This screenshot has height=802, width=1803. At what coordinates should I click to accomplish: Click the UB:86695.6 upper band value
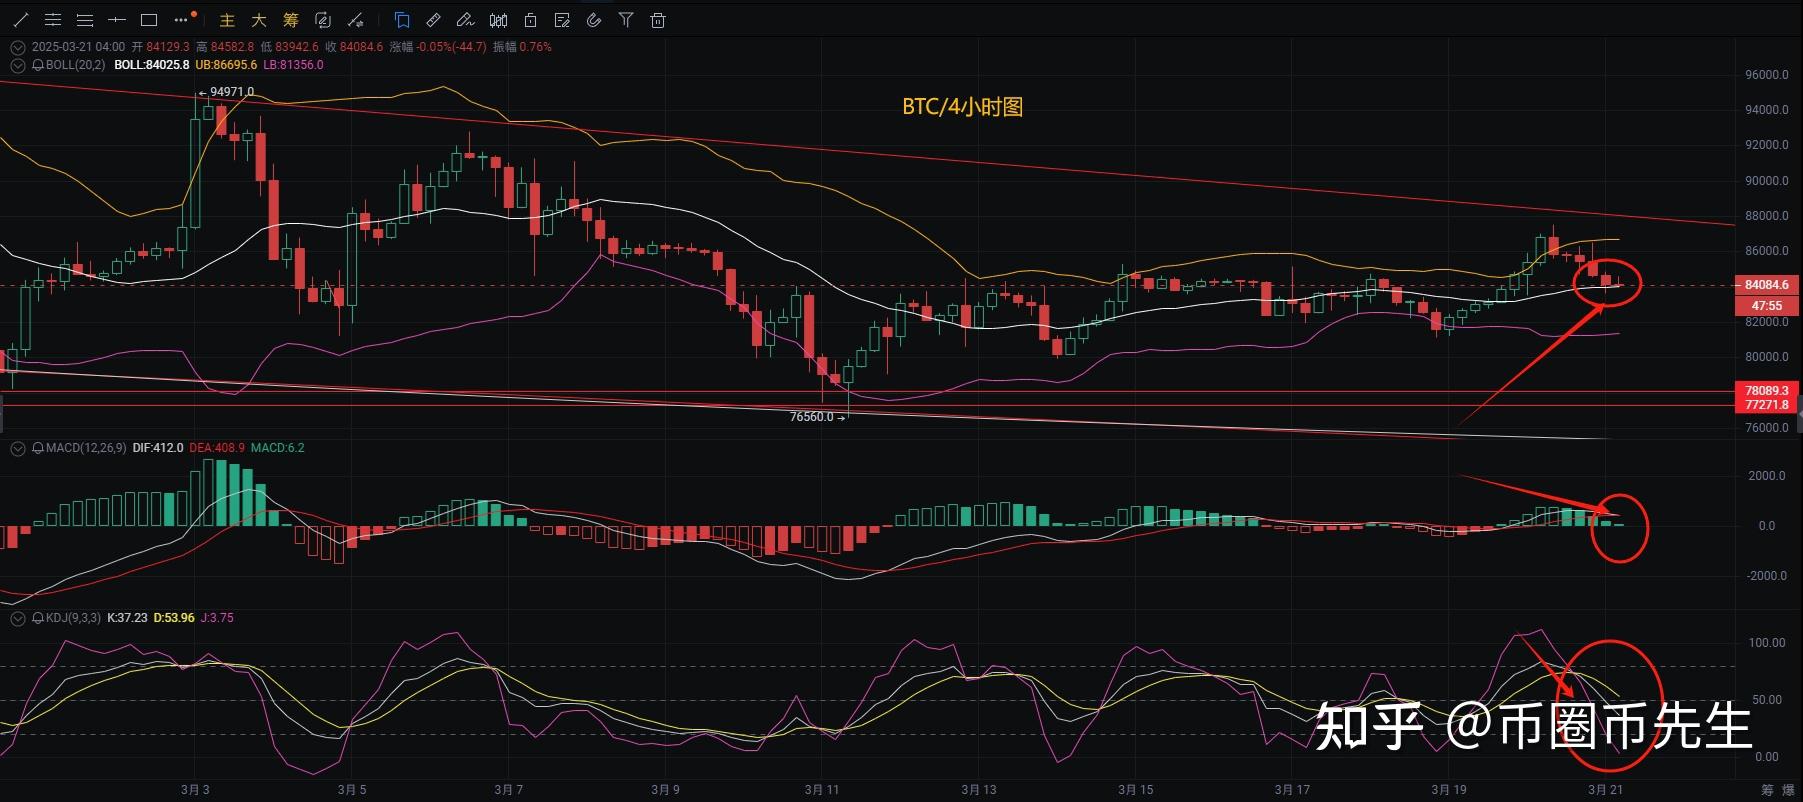226,65
